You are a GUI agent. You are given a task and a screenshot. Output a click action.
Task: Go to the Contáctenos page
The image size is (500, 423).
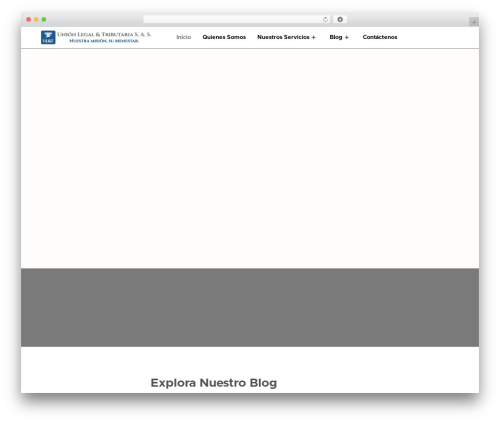[380, 37]
